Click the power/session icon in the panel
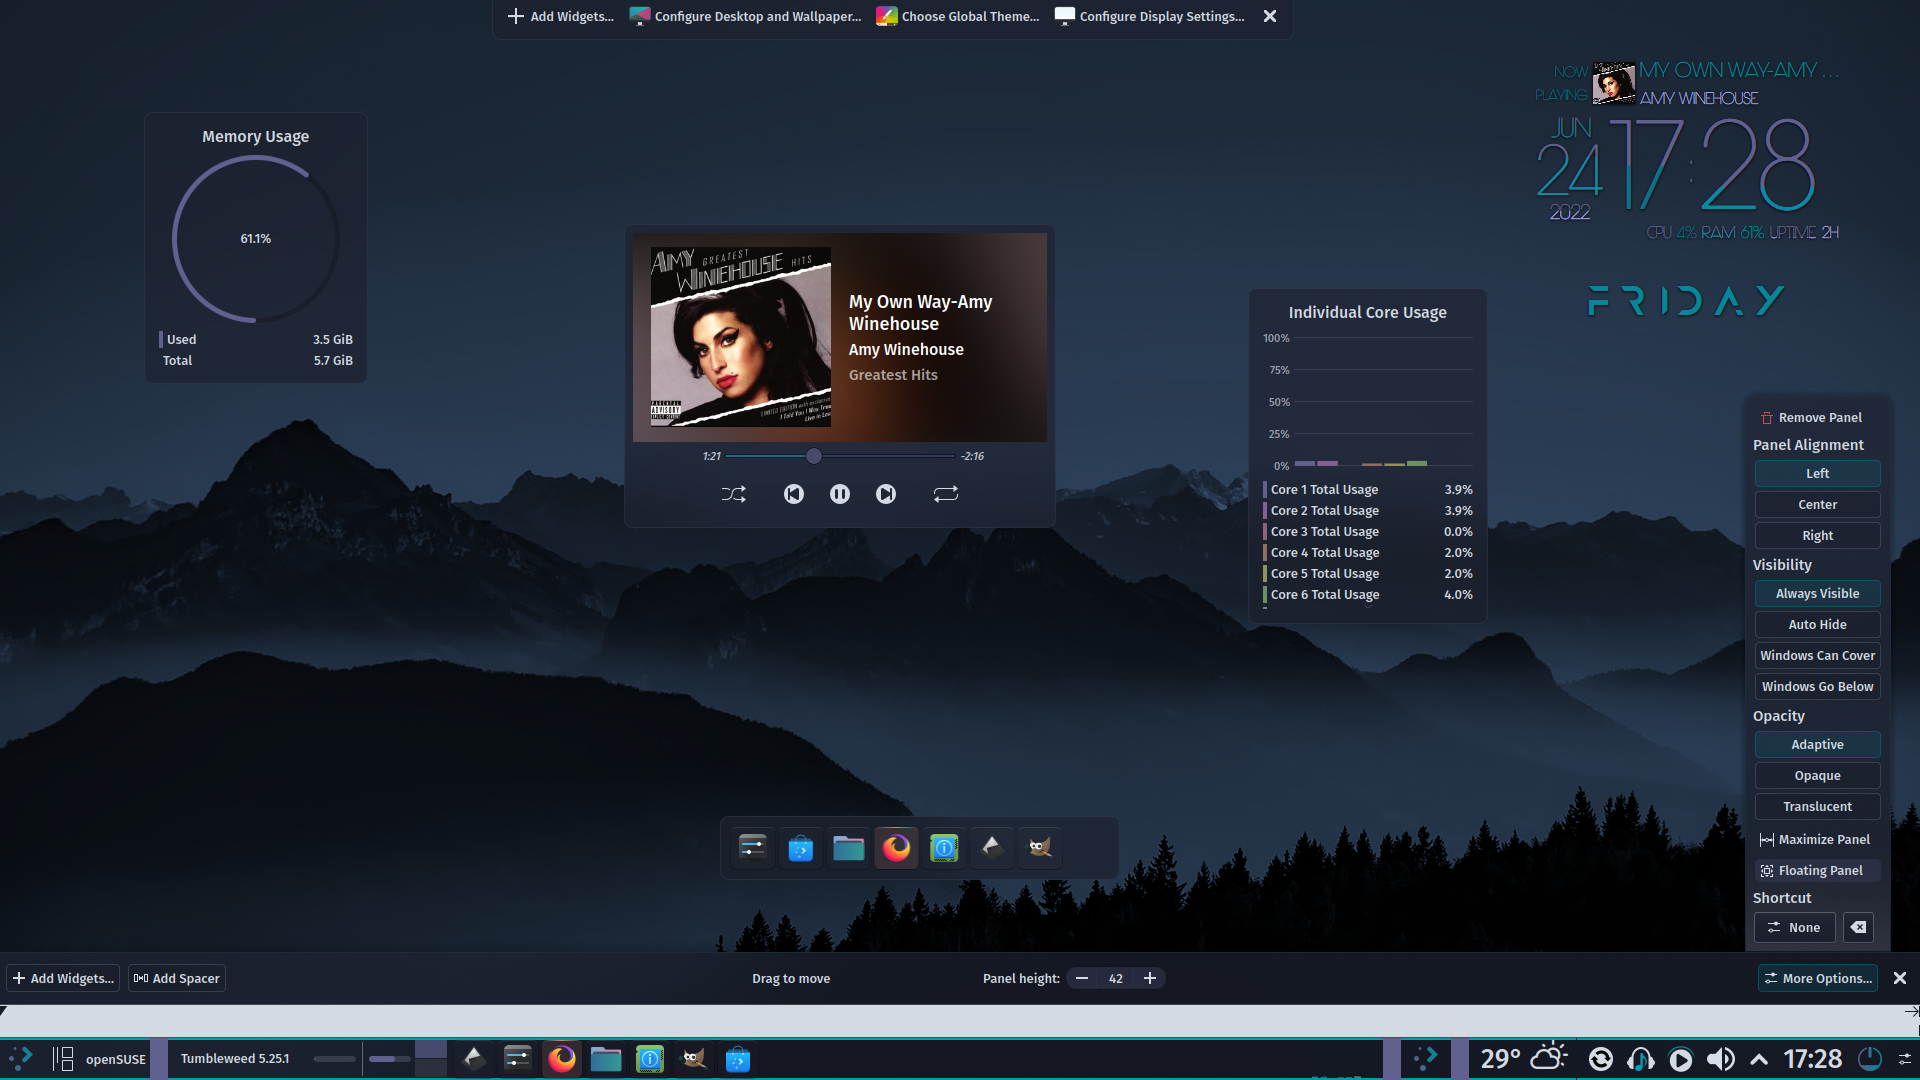This screenshot has height=1080, width=1920. pos(1870,1059)
